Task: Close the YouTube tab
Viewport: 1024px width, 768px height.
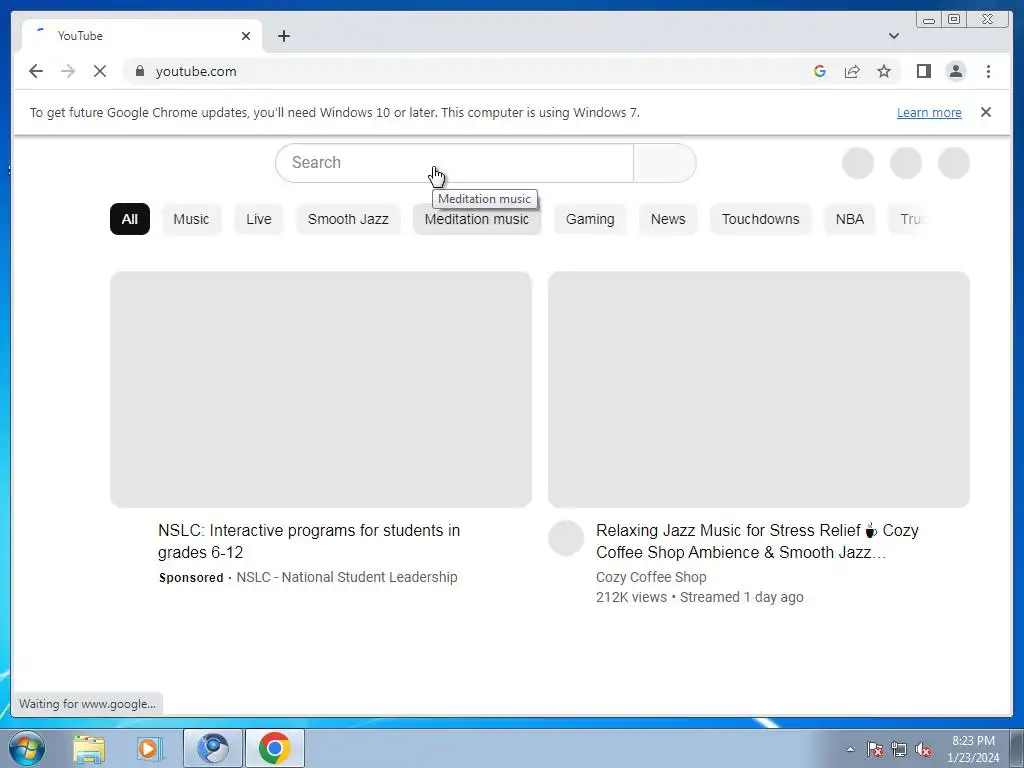Action: tap(246, 36)
